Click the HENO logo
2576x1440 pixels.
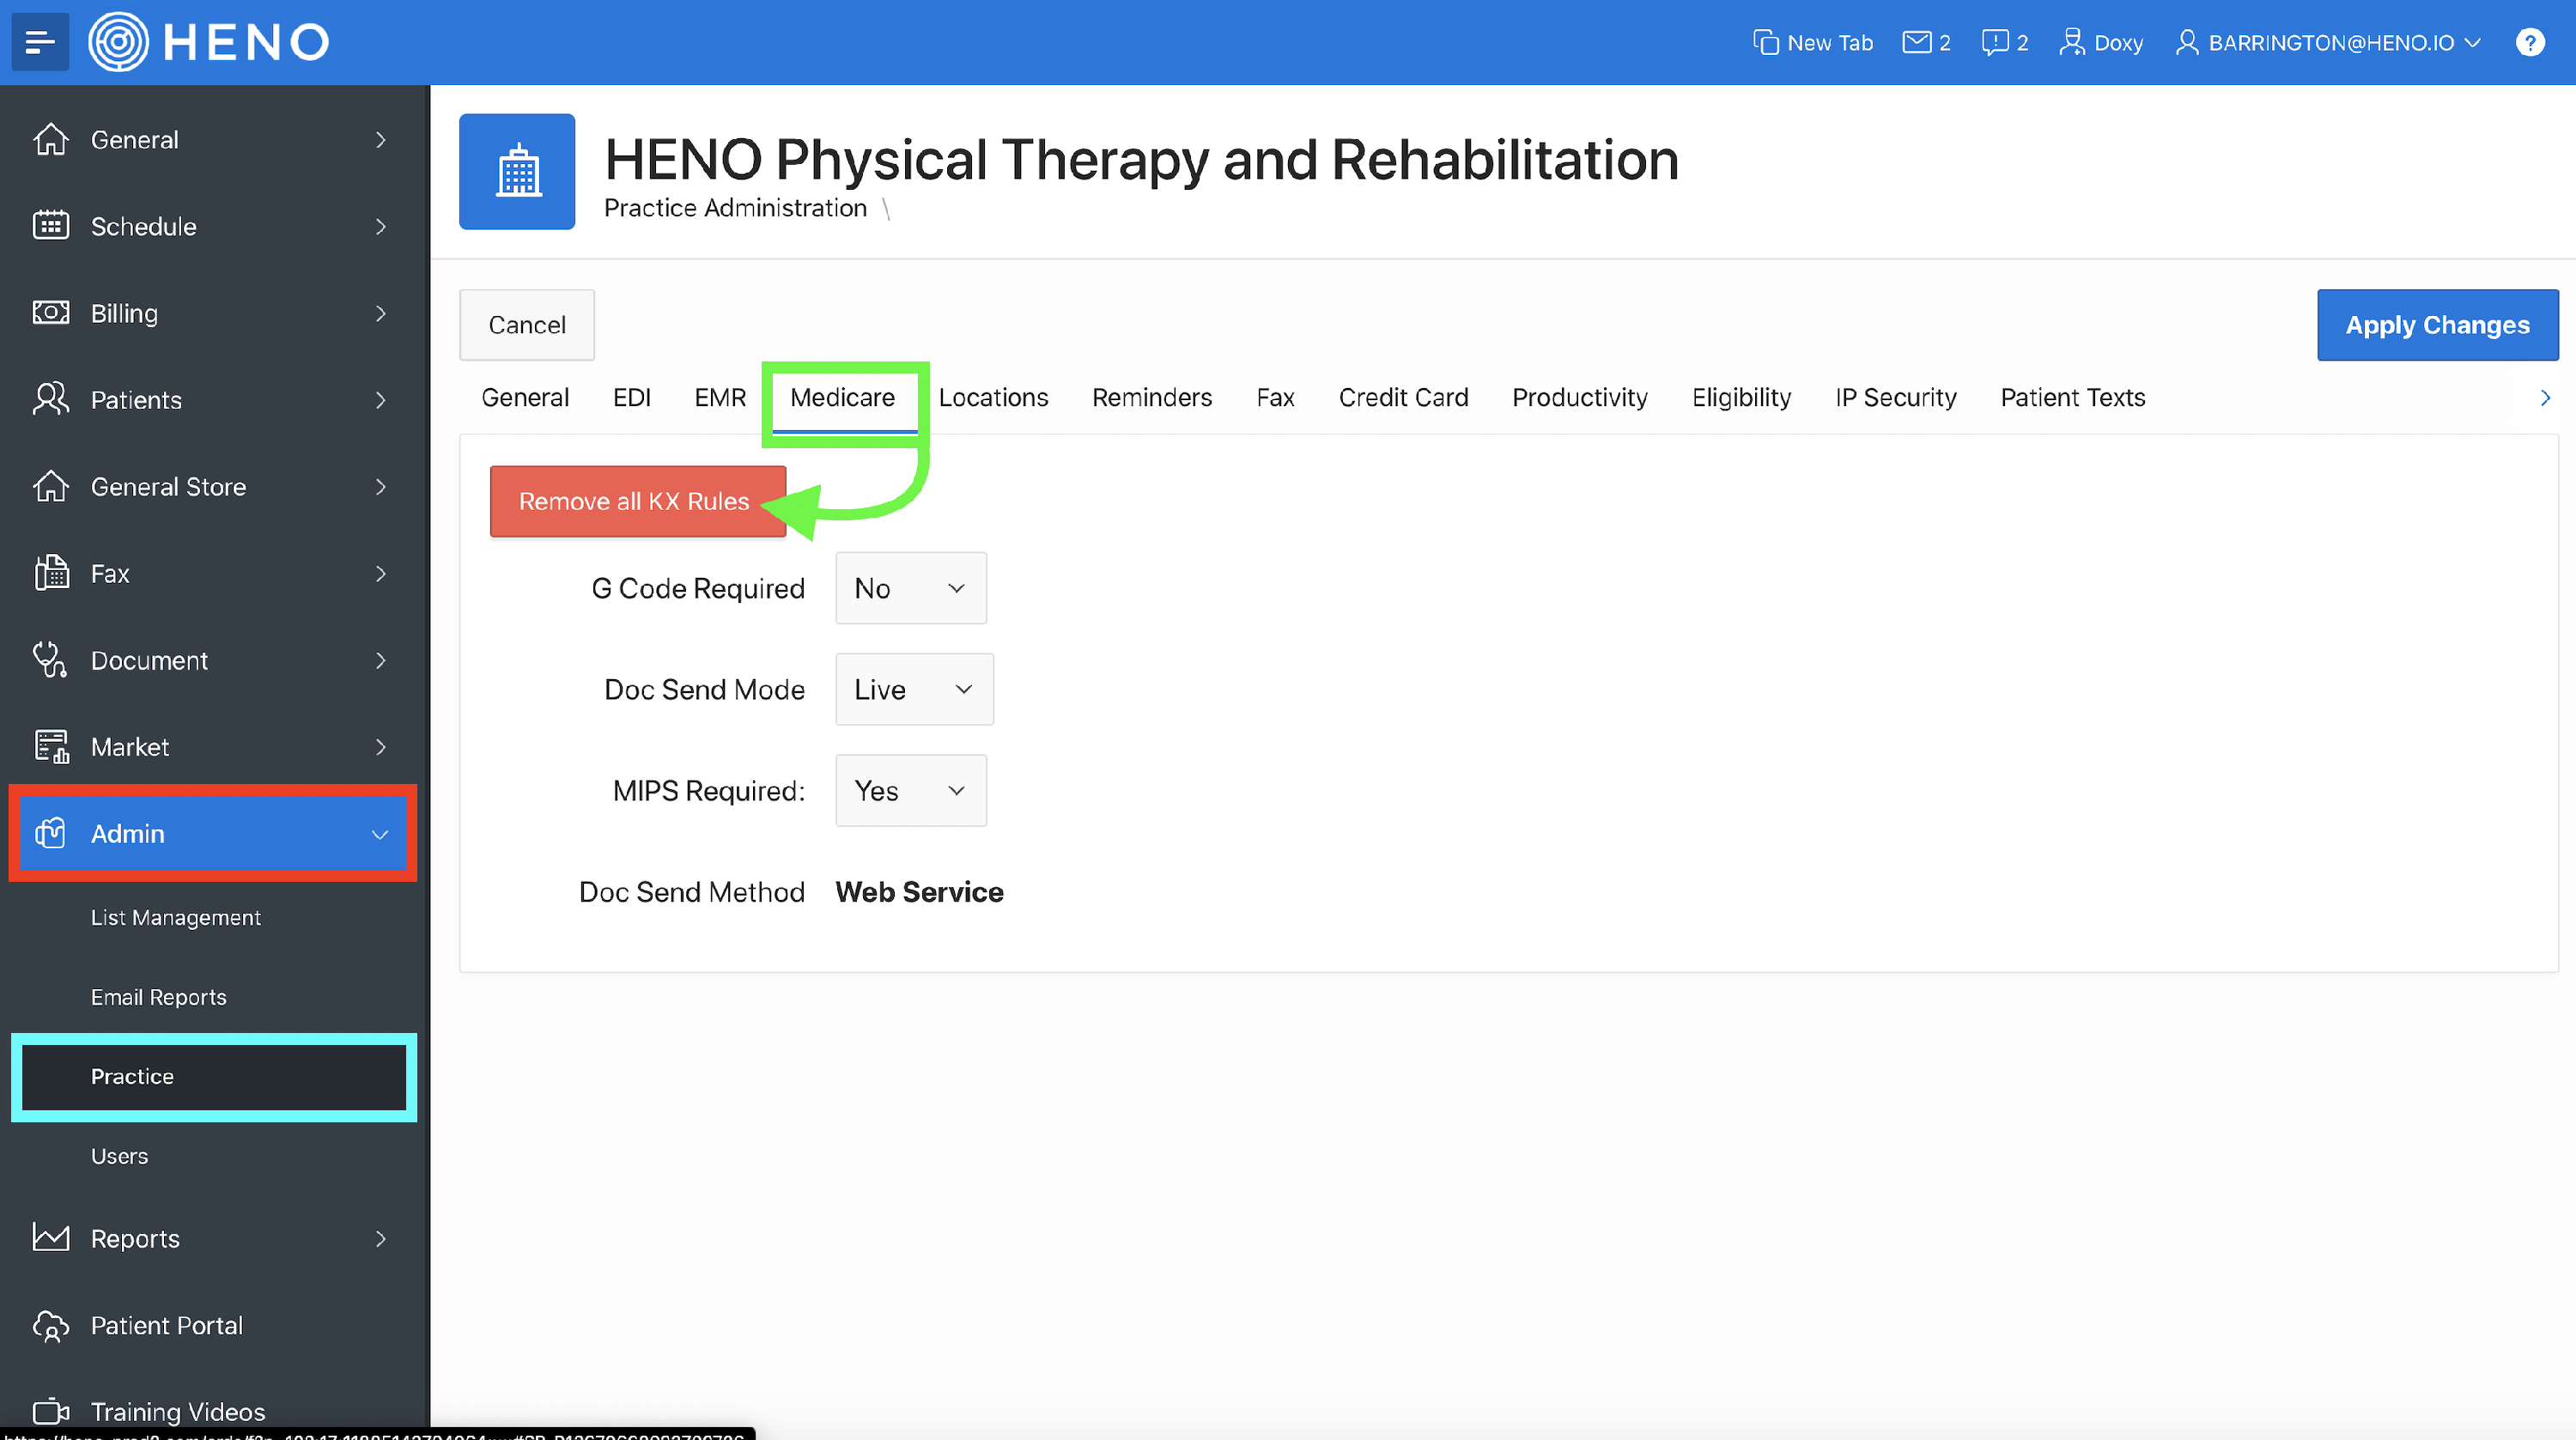click(x=210, y=42)
